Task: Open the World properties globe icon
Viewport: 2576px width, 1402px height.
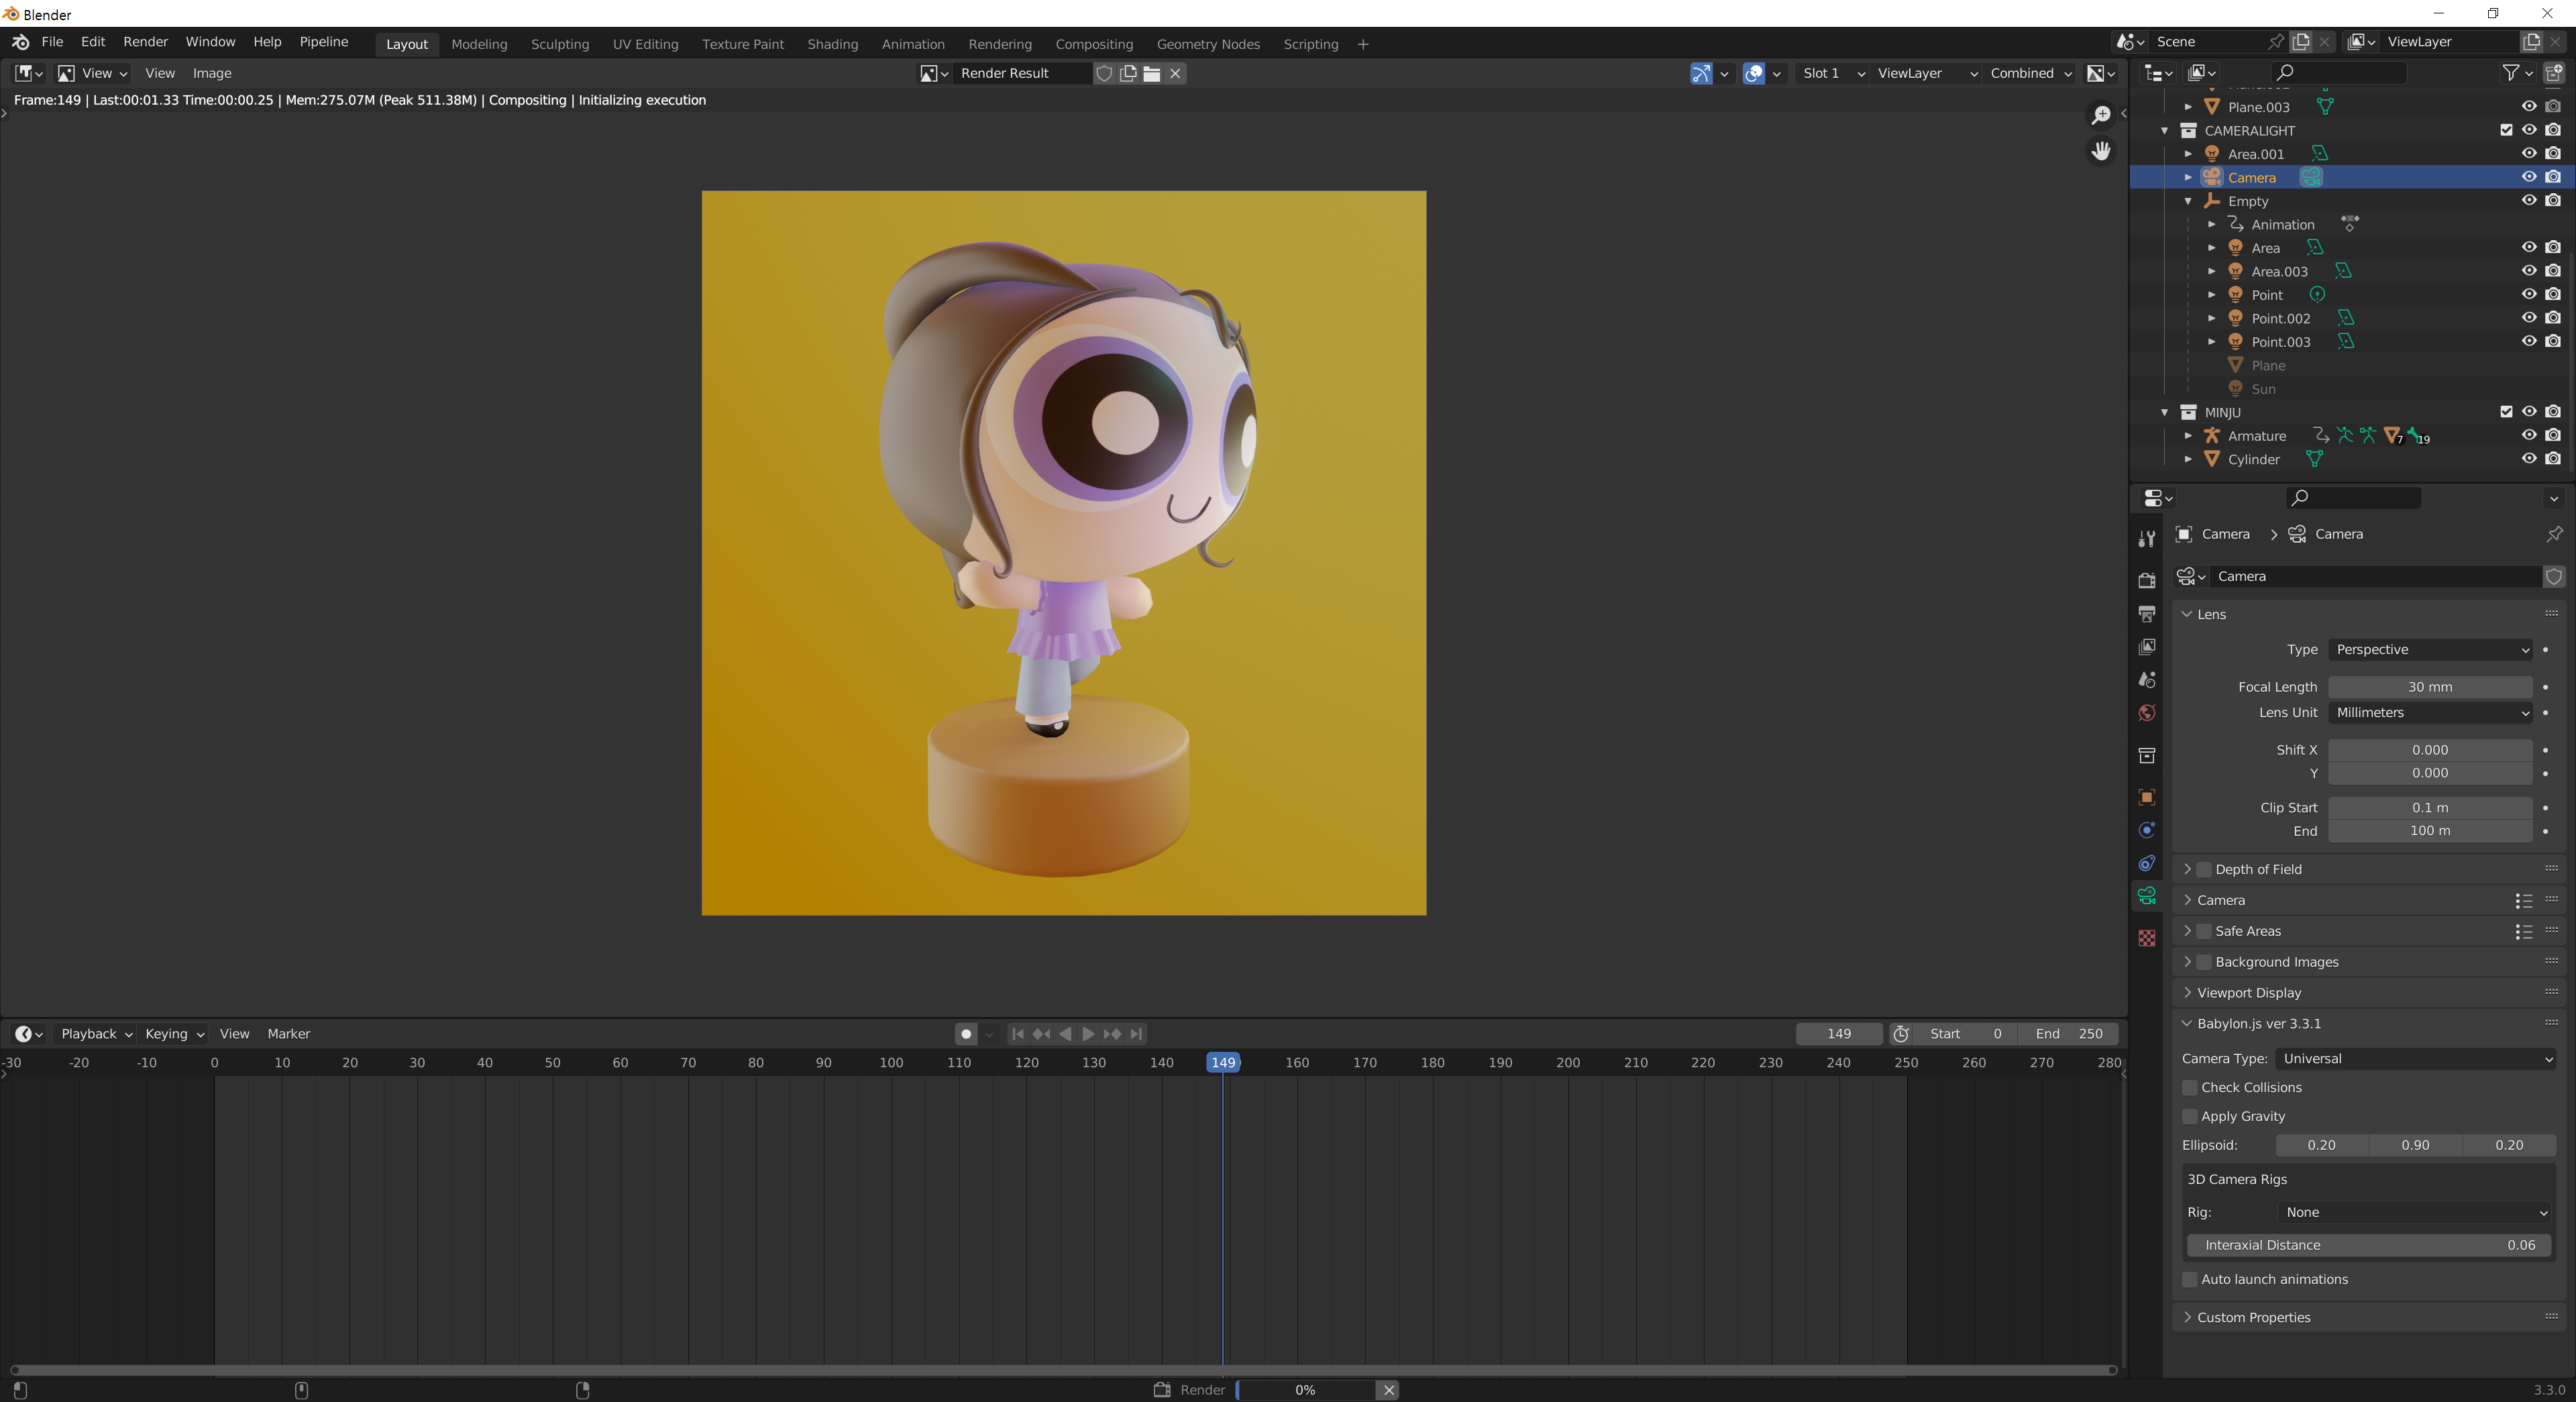Action: point(2146,713)
